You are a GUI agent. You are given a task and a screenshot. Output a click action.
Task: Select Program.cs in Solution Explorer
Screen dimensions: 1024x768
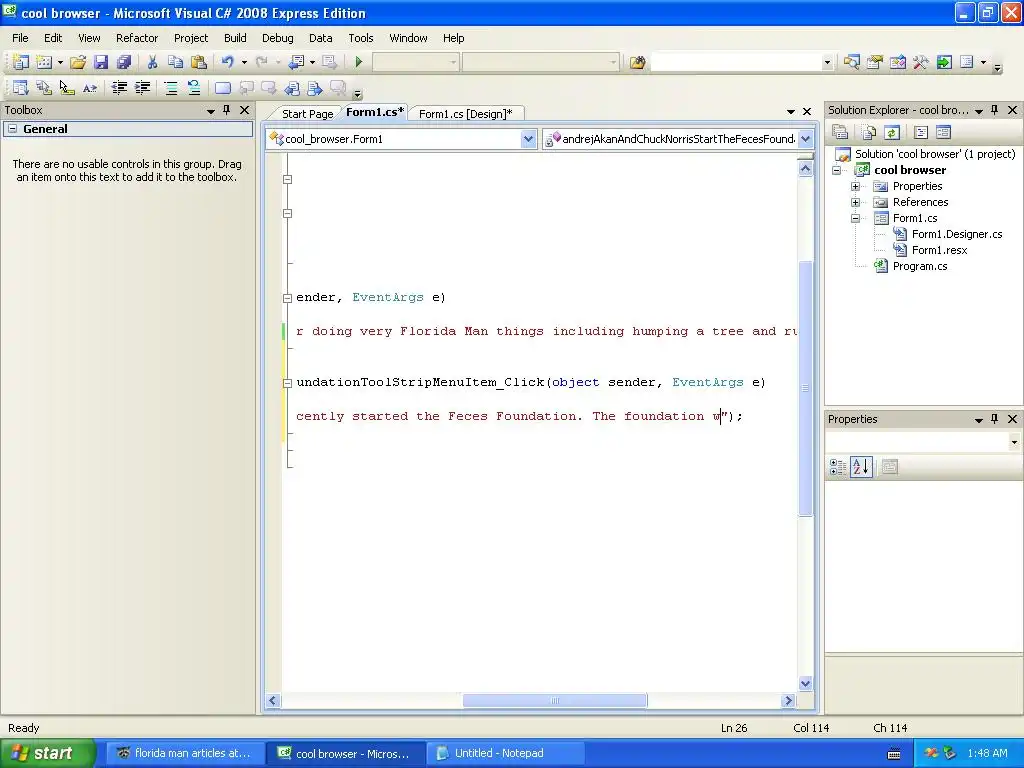(920, 266)
